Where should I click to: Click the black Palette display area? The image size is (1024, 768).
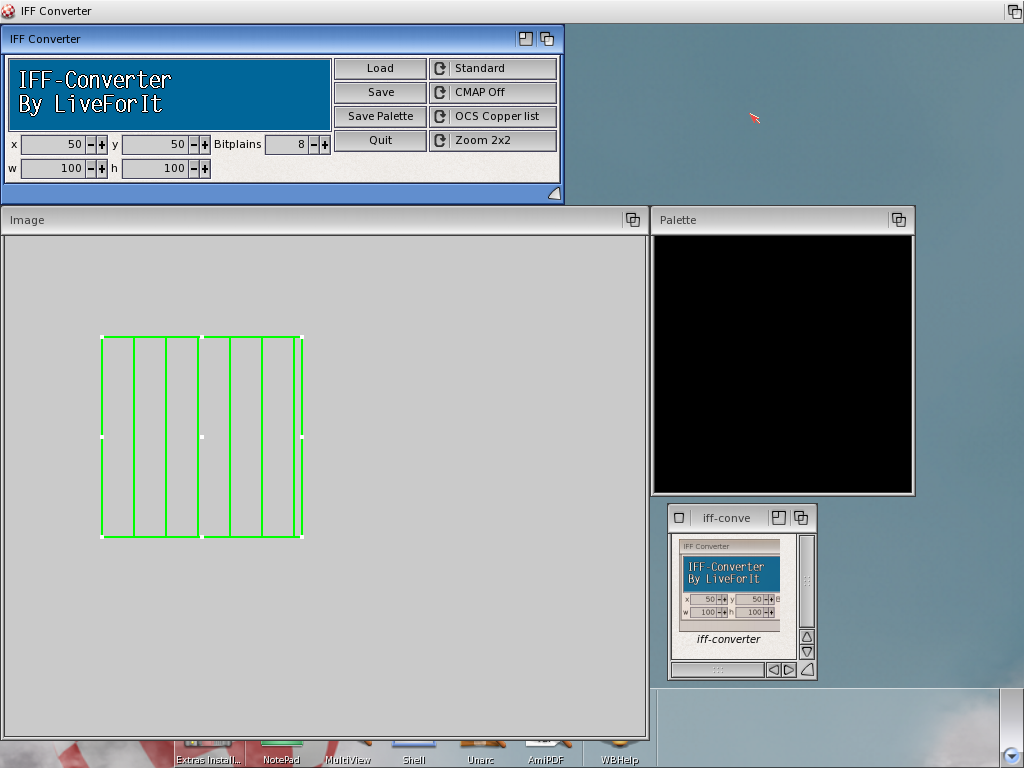click(x=782, y=364)
